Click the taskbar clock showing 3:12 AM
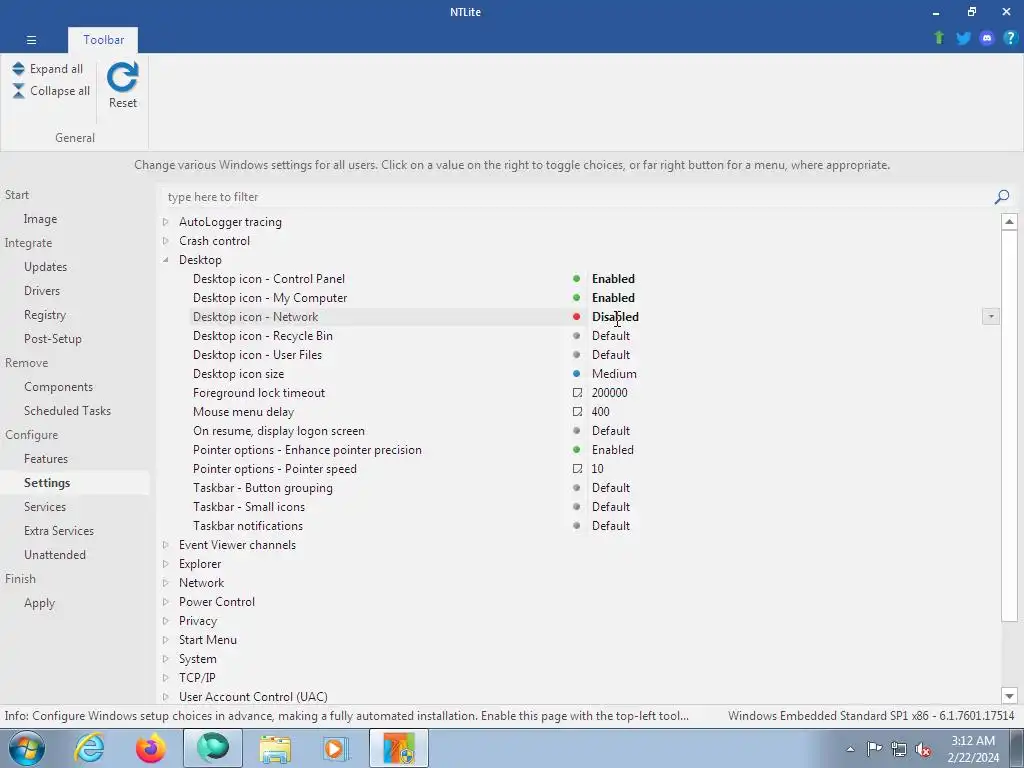 click(x=973, y=749)
